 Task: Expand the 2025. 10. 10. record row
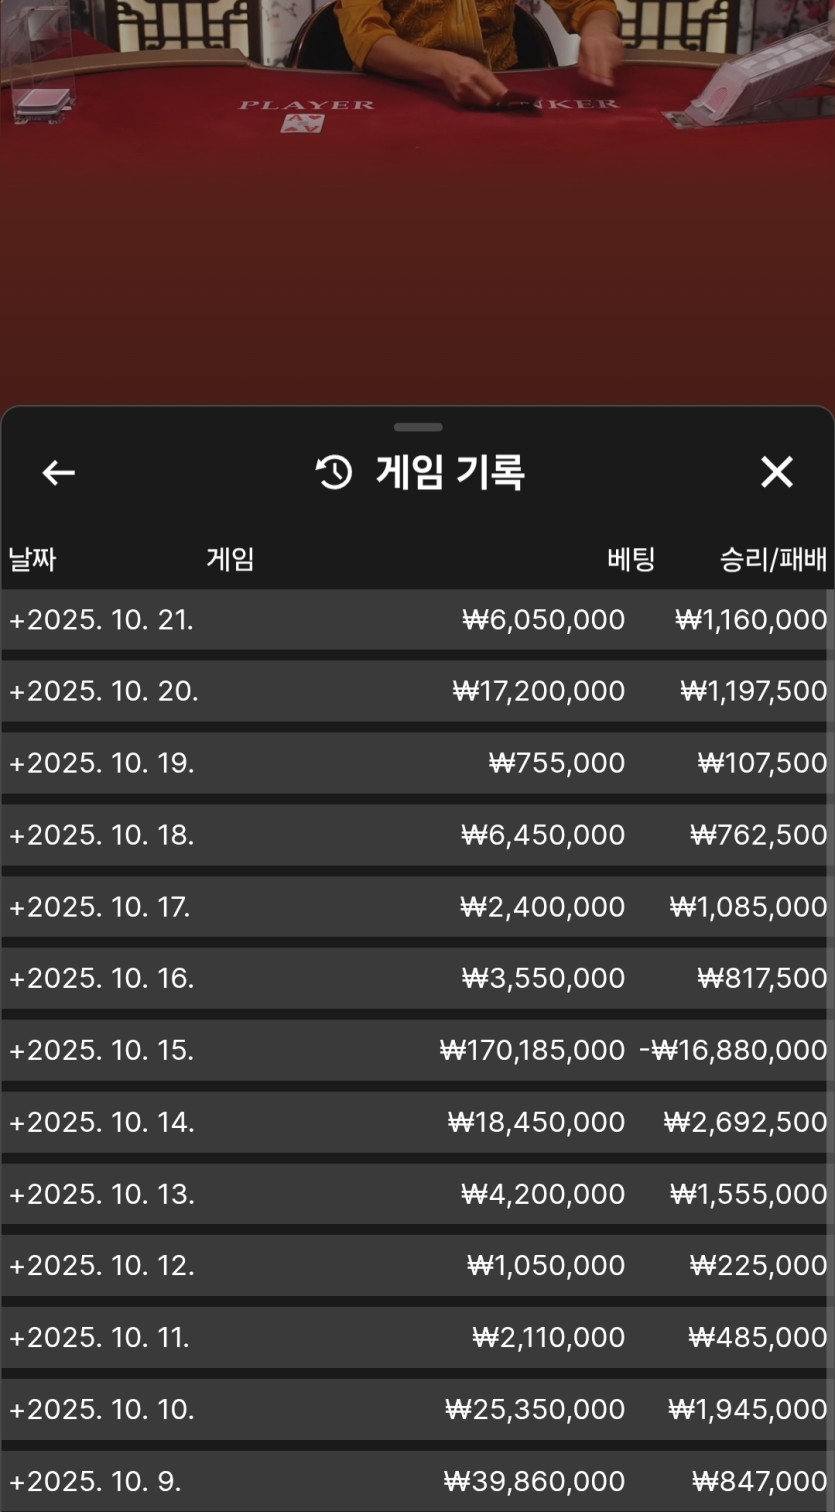(101, 1409)
